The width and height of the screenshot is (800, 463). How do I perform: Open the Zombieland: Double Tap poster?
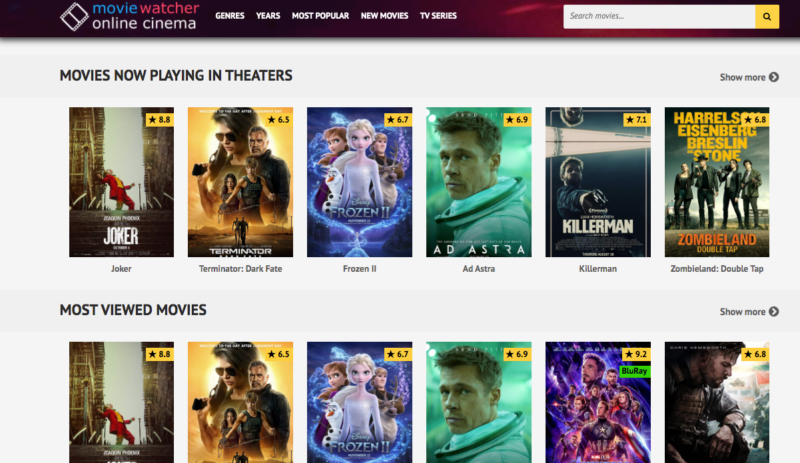[717, 182]
